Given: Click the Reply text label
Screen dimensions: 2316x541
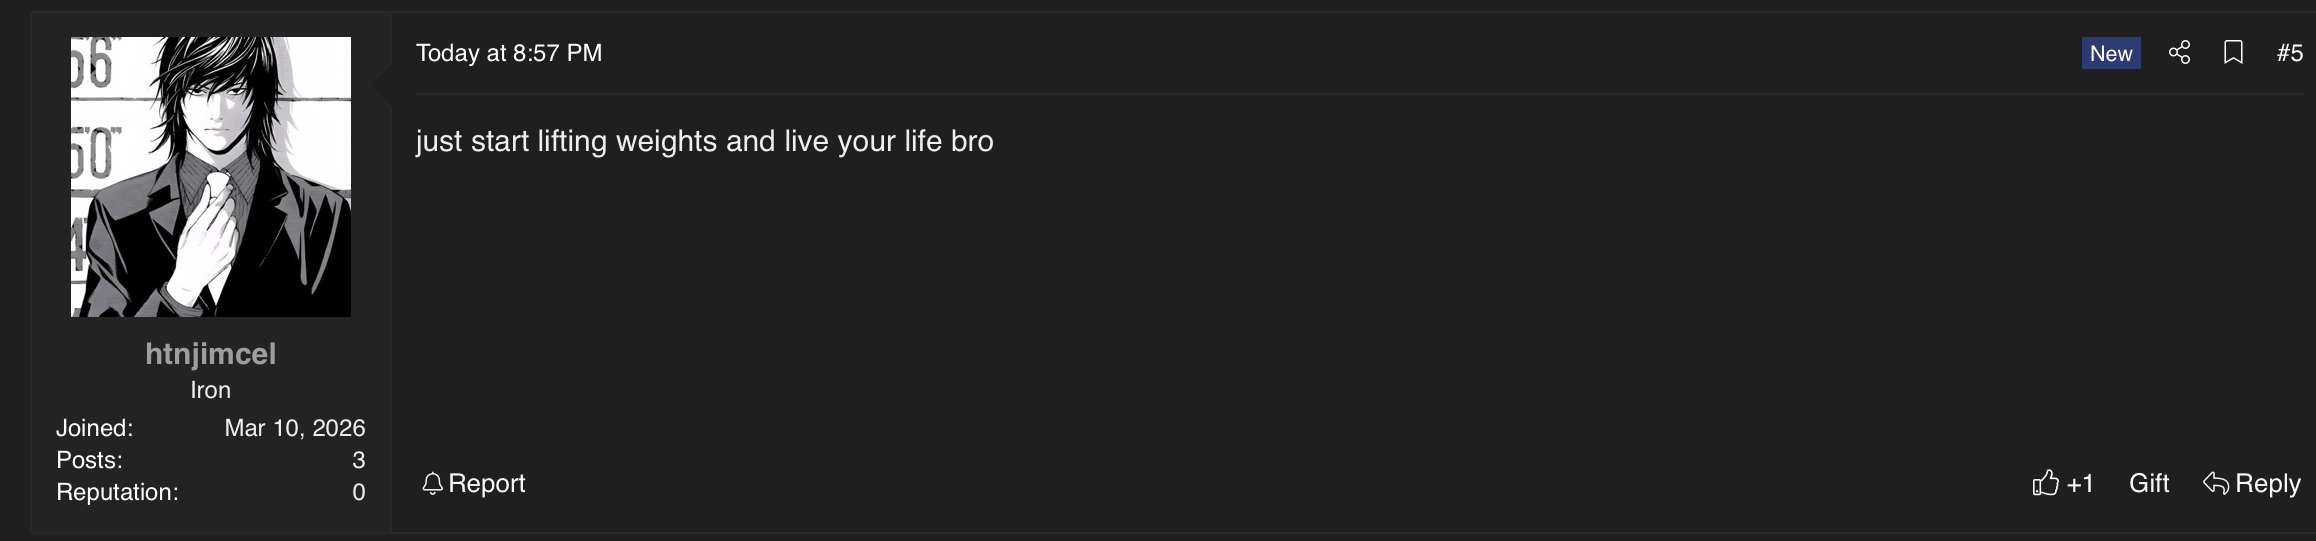Looking at the screenshot, I should coord(2267,484).
